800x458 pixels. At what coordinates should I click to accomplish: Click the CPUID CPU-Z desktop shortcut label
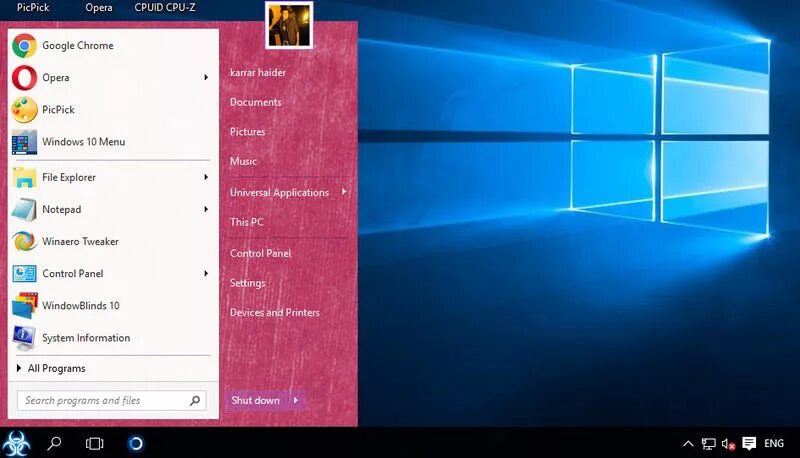pos(165,8)
